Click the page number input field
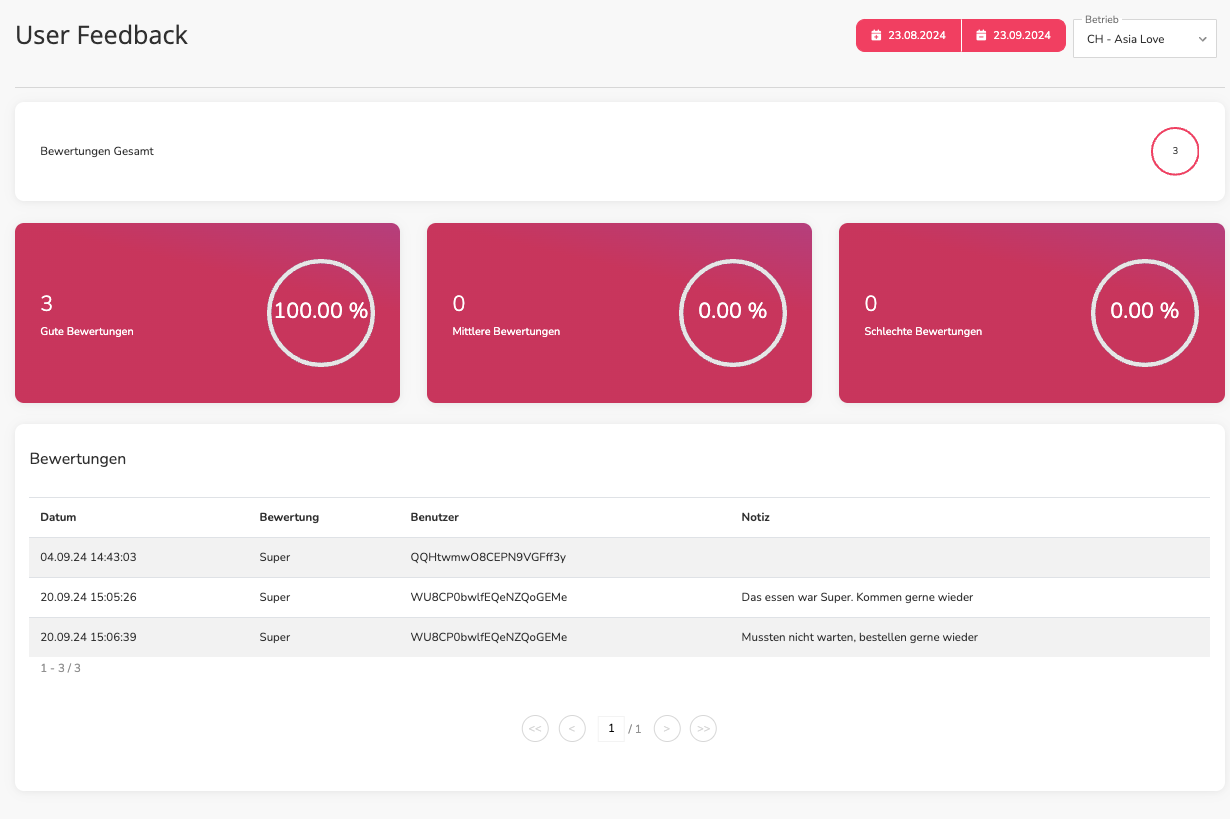The image size is (1230, 819). [611, 729]
